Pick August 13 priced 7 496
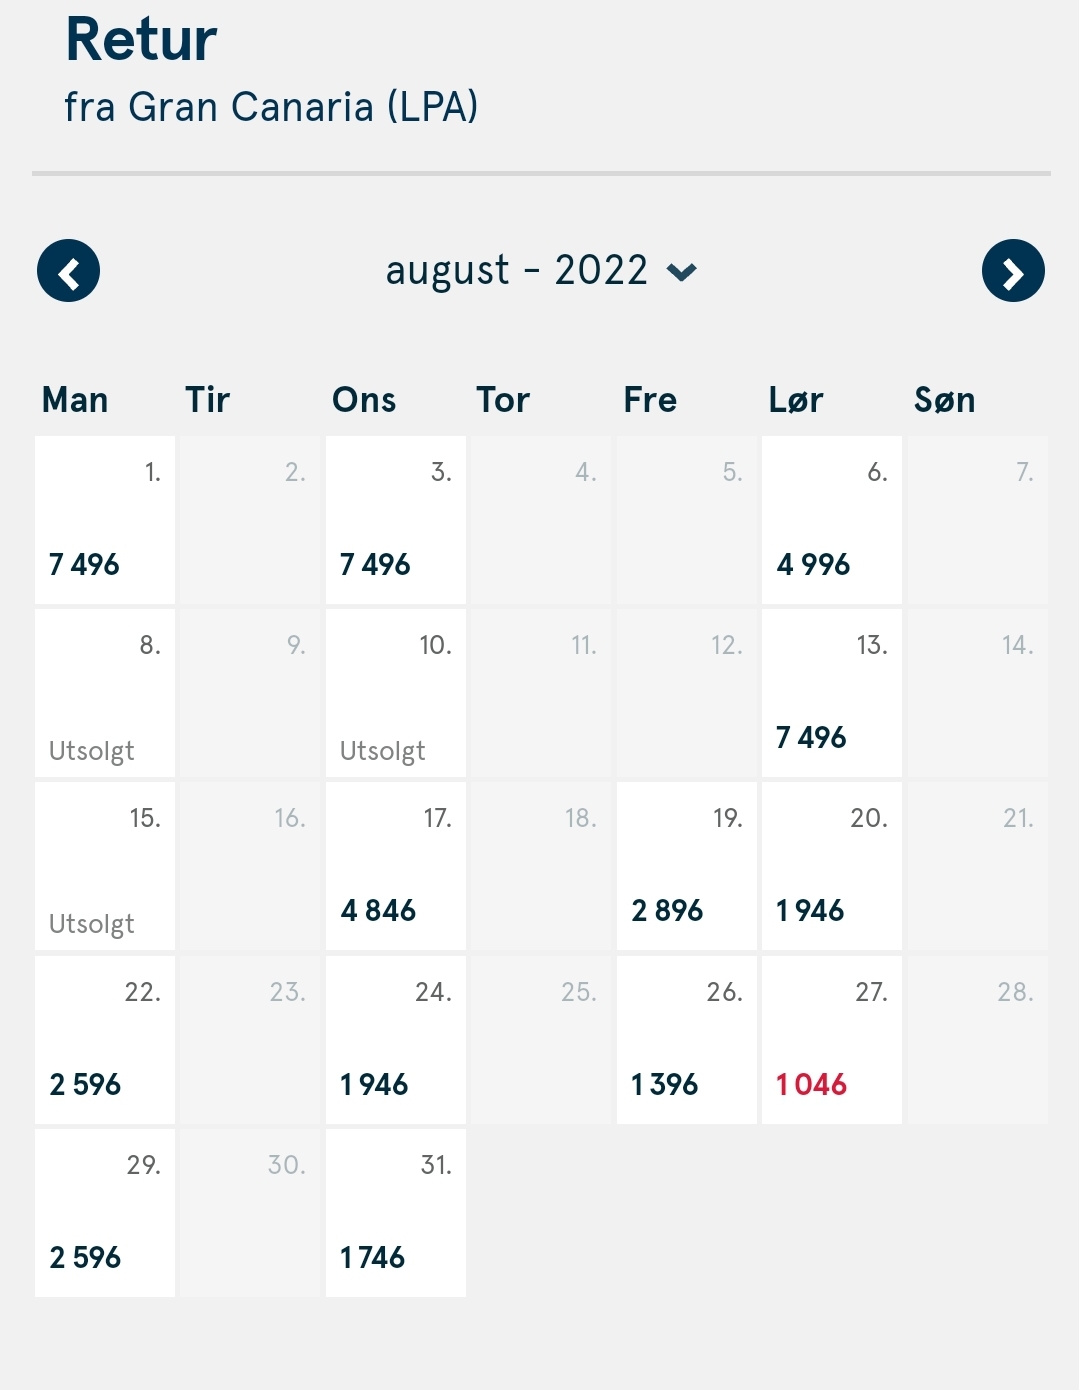The width and height of the screenshot is (1079, 1390). click(832, 693)
